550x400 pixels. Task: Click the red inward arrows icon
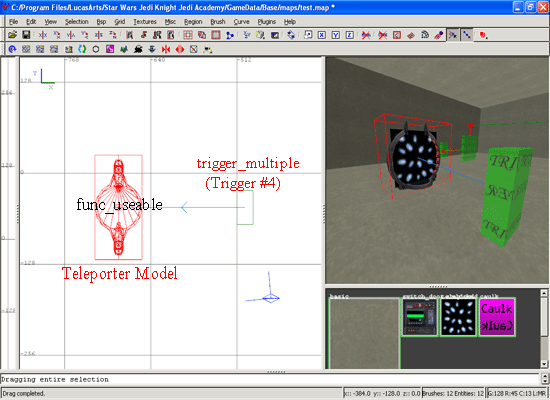(x=166, y=49)
